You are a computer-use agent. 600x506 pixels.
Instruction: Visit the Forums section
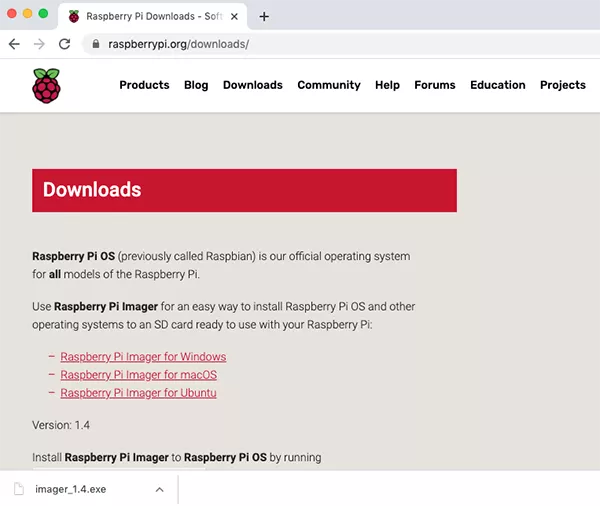point(435,85)
